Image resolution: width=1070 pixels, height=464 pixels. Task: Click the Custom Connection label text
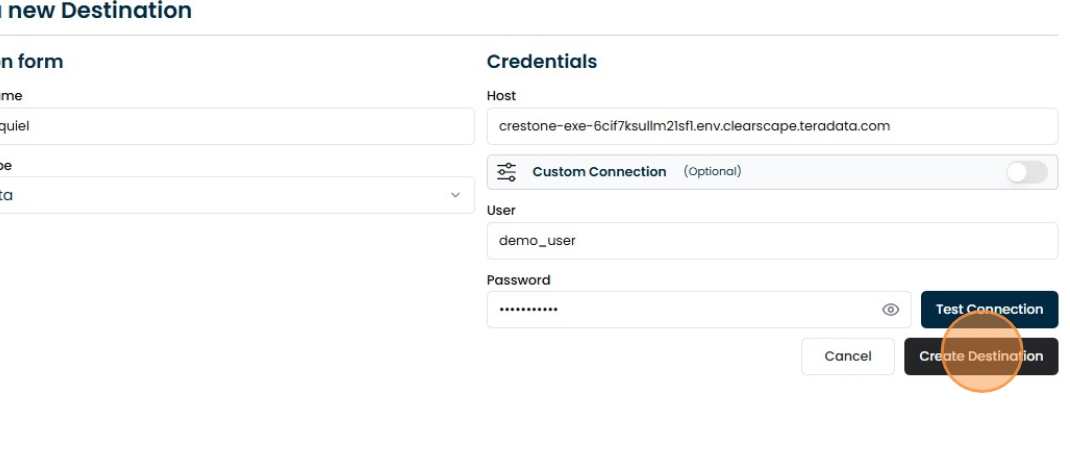coord(599,172)
